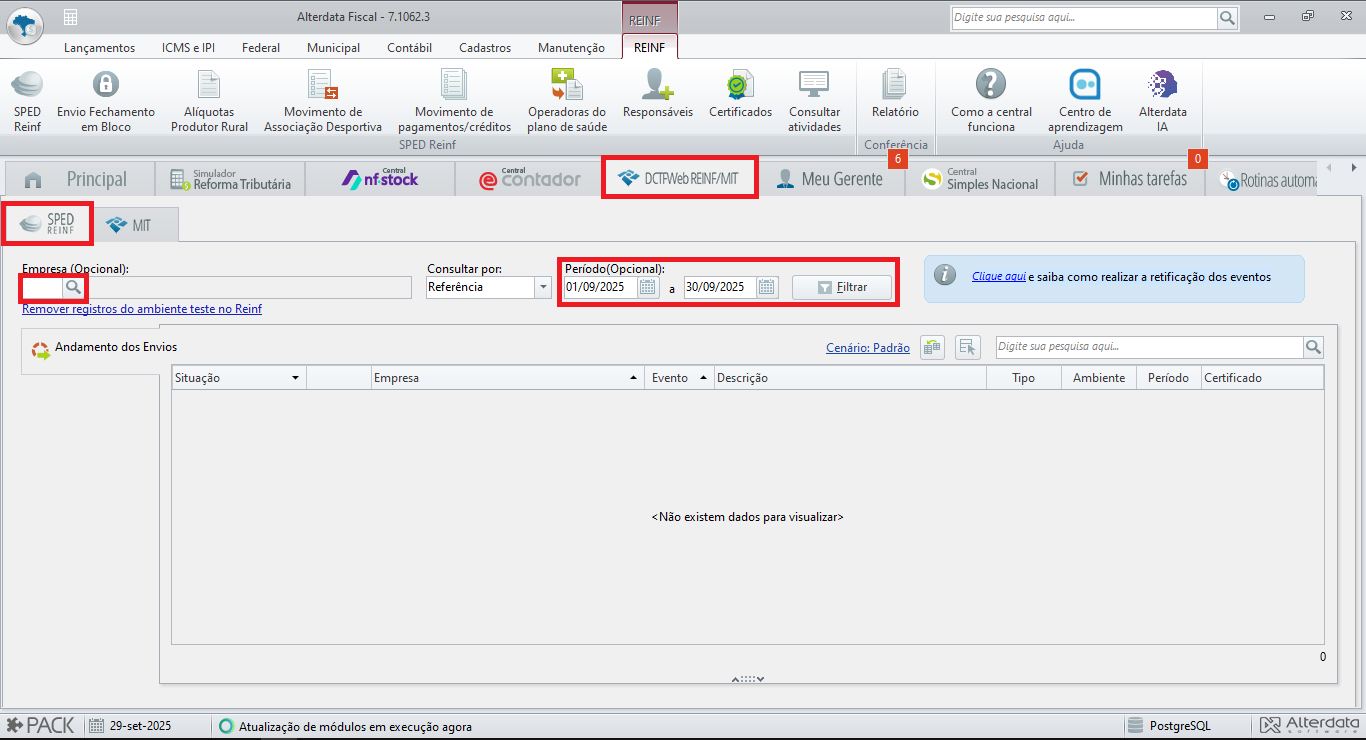Image resolution: width=1366 pixels, height=740 pixels.
Task: Open the ICMS e IPI ribbon tab
Action: (188, 47)
